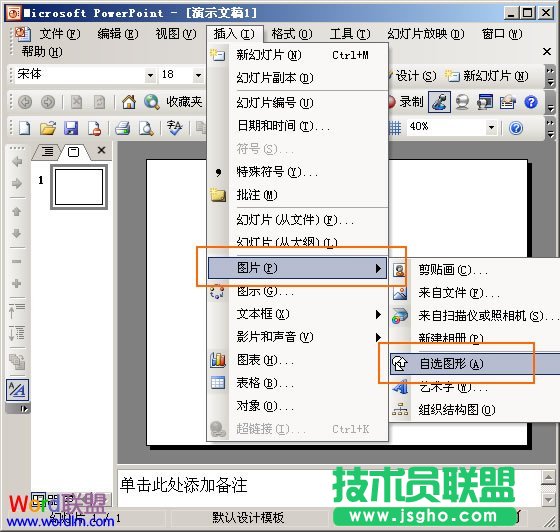Click the blue Help question mark beside zoom
The width and height of the screenshot is (560, 532).
(x=516, y=128)
